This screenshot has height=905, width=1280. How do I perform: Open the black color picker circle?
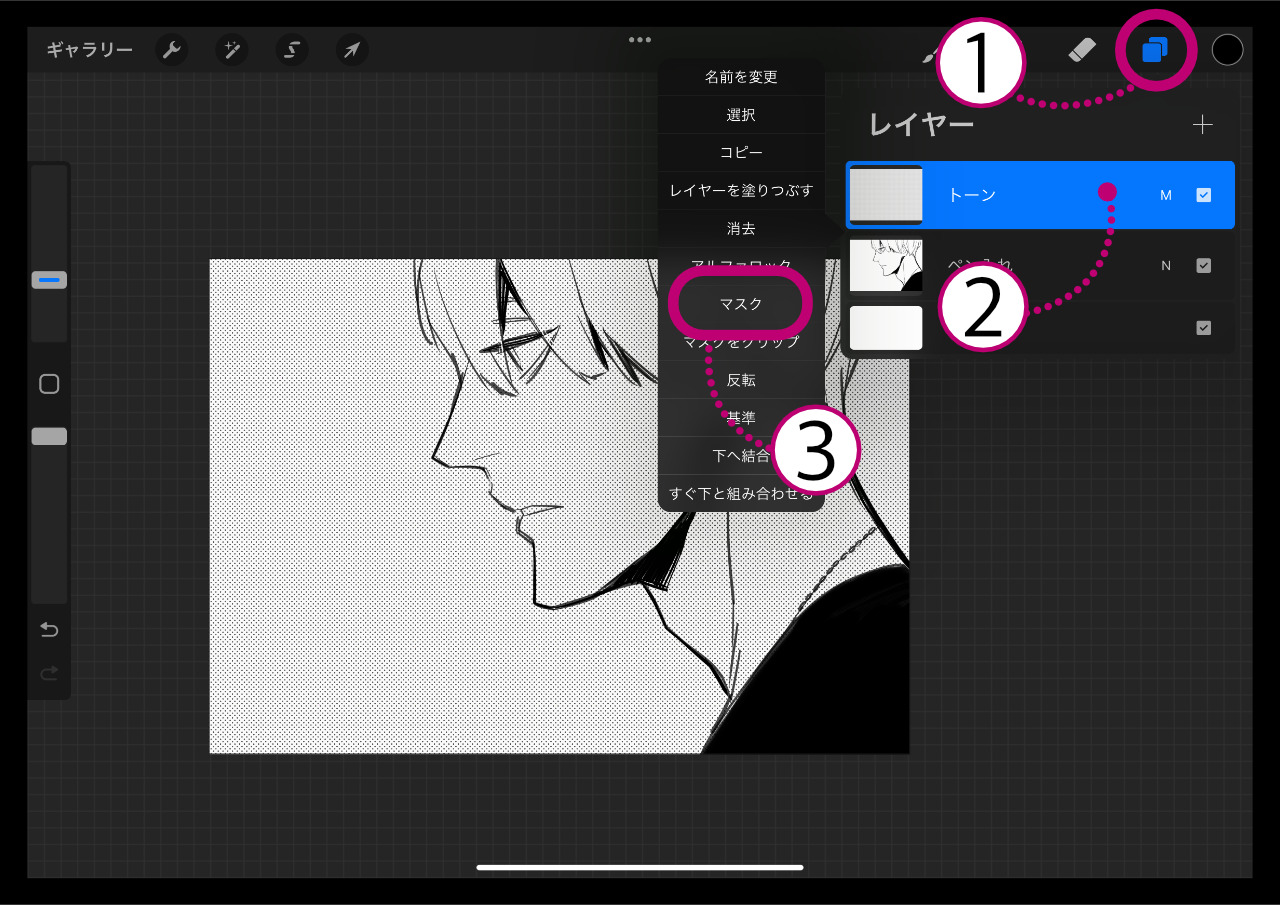[1227, 50]
